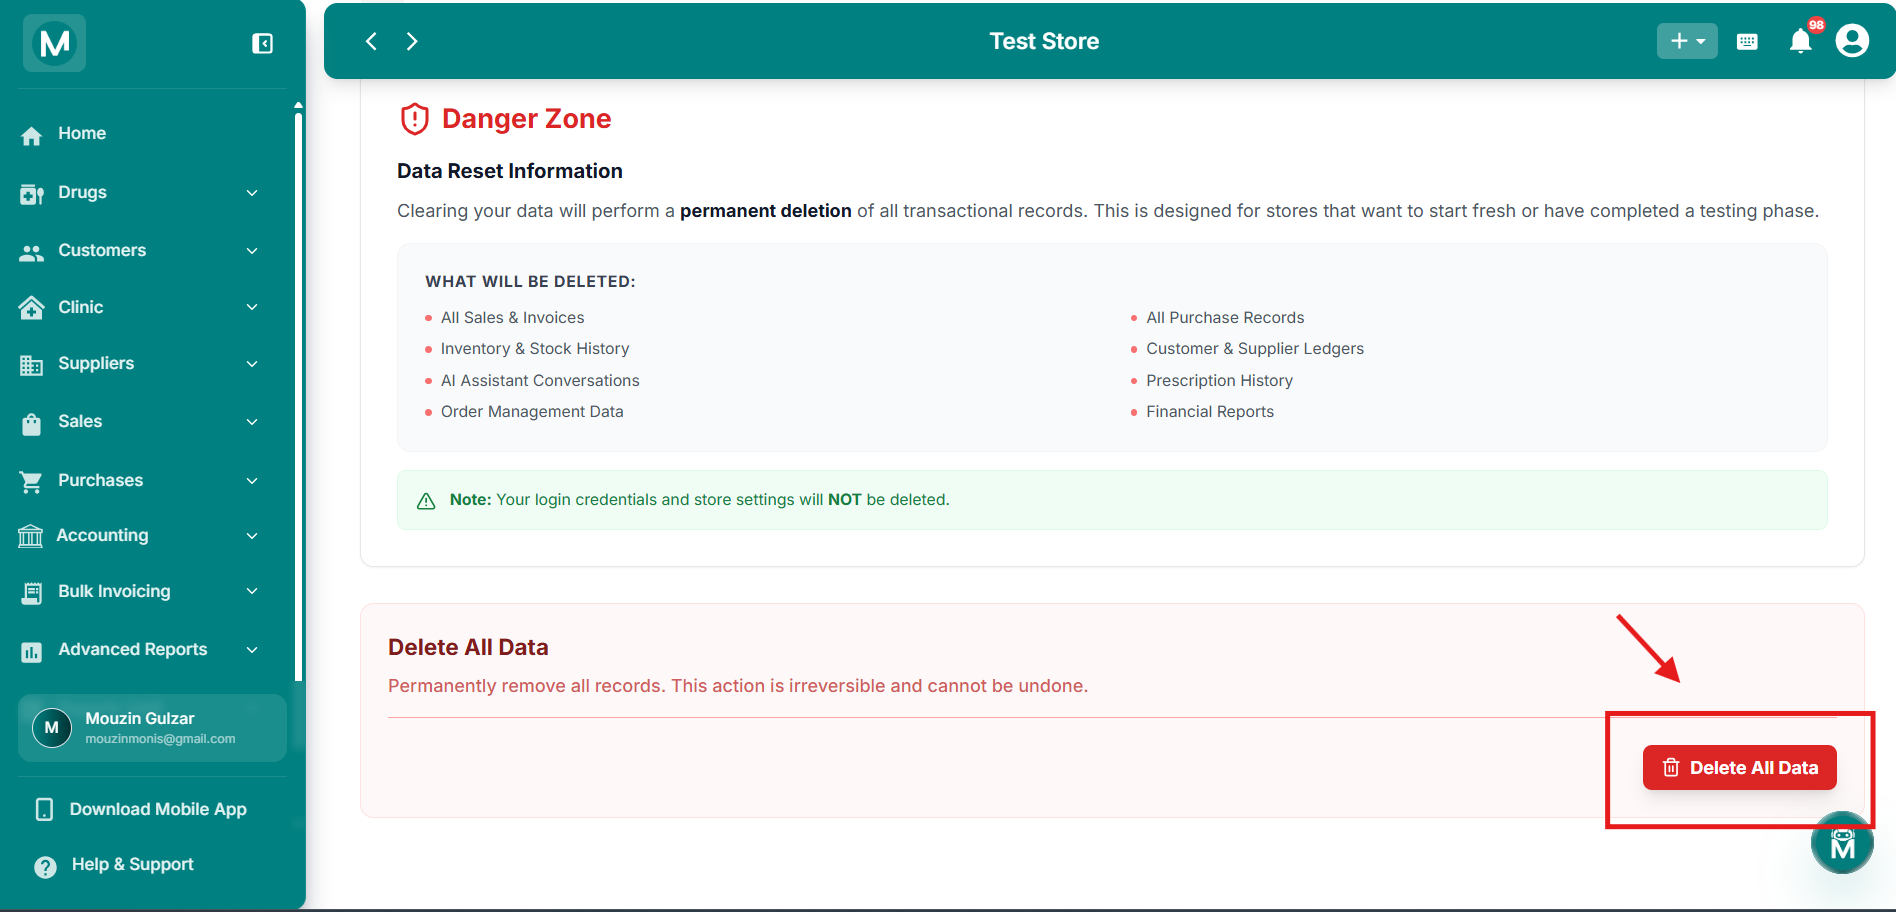The width and height of the screenshot is (1896, 912).
Task: Go forward with the right arrow
Action: pos(412,41)
